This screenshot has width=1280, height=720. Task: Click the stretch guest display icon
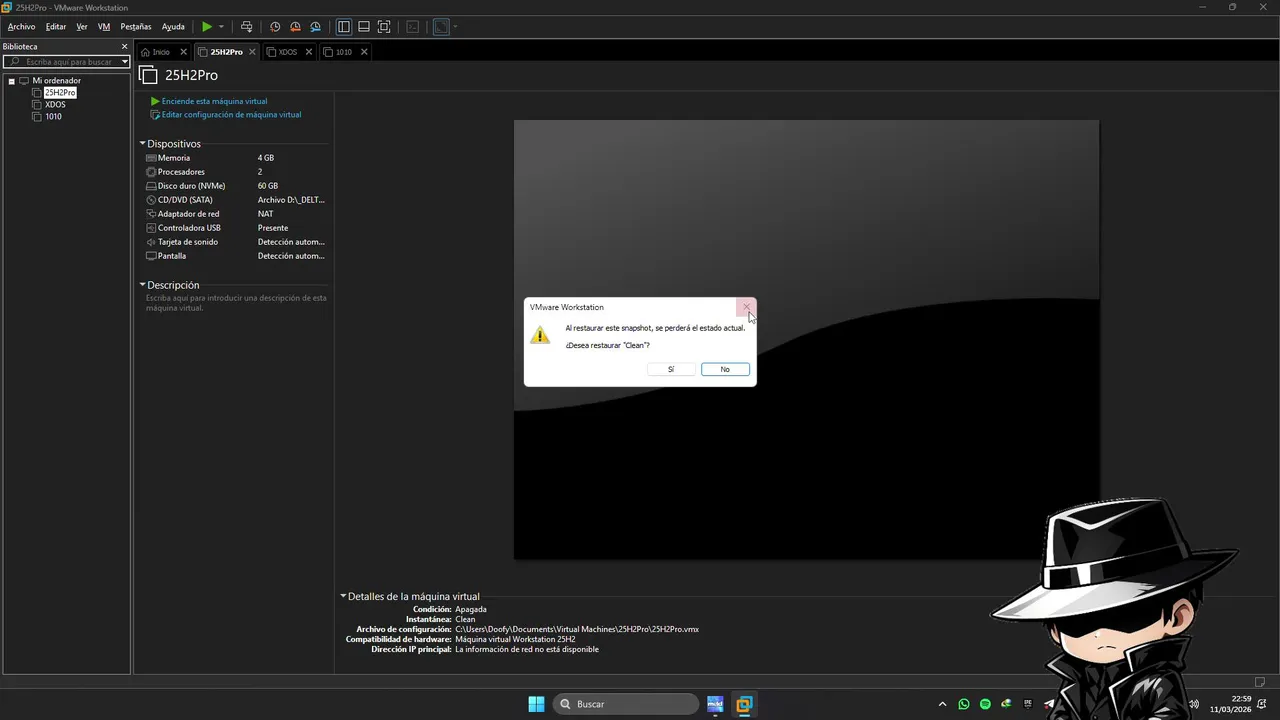[441, 27]
